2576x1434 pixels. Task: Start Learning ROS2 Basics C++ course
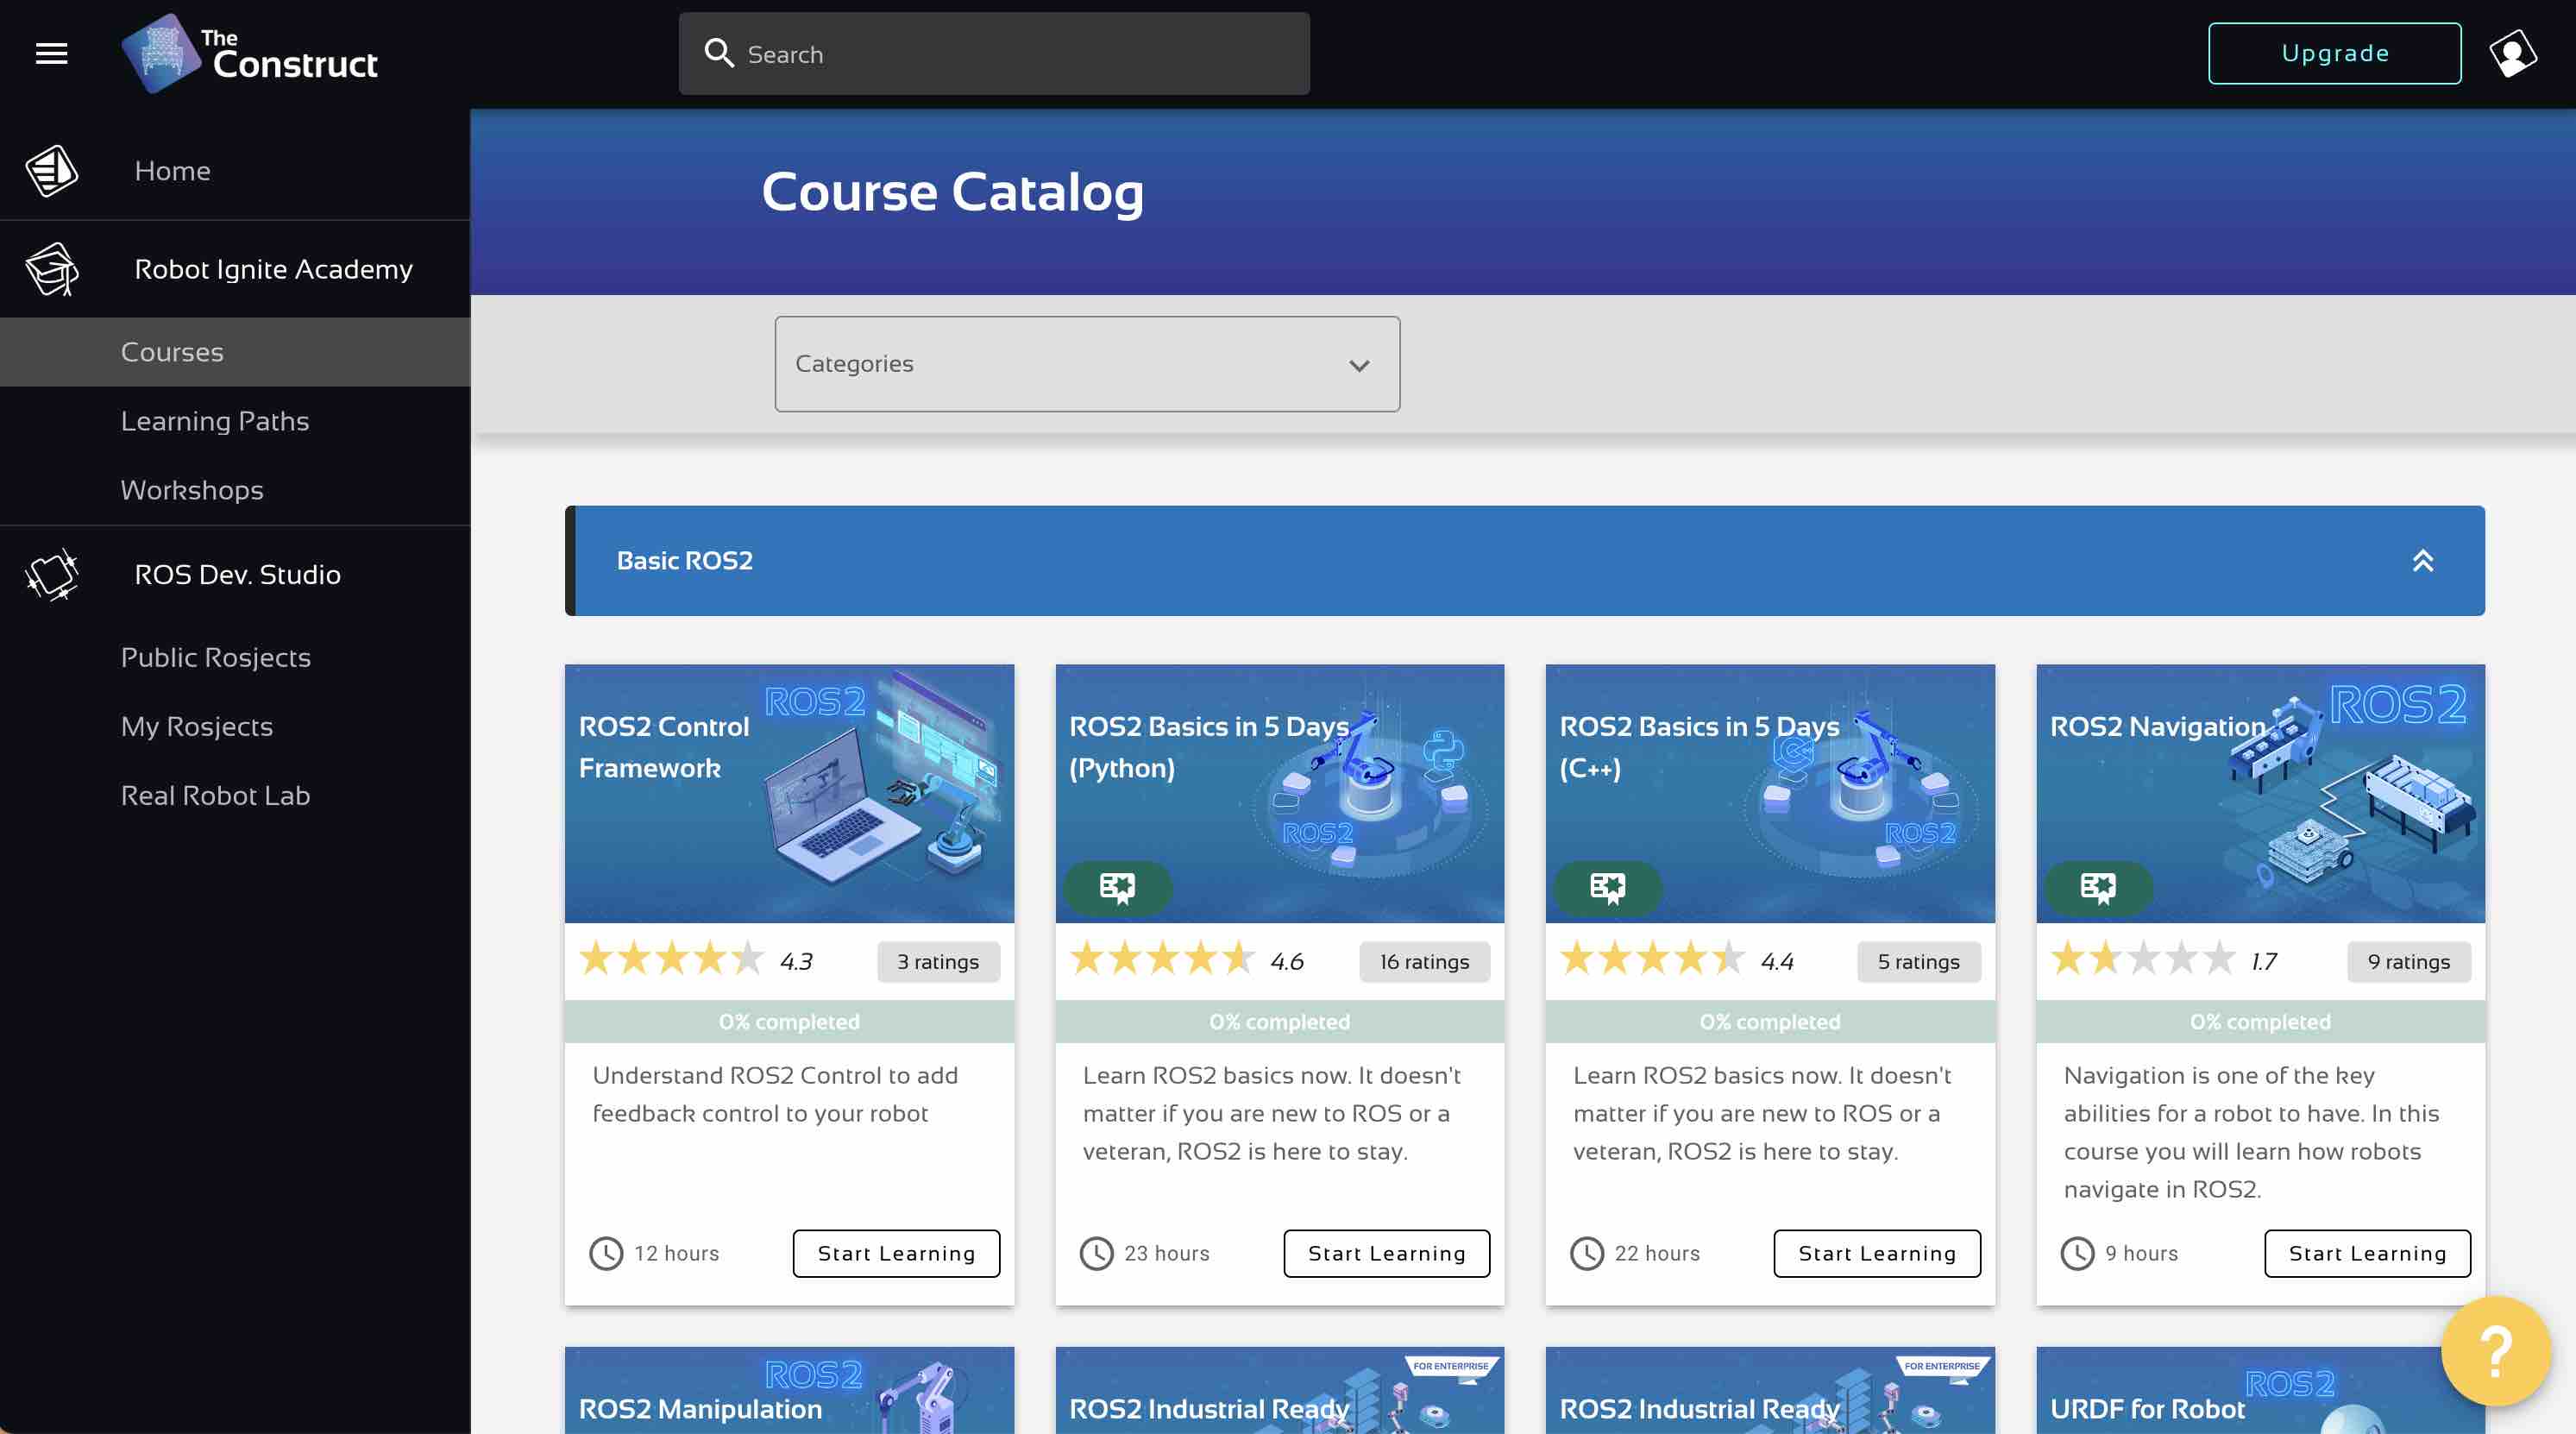tap(1877, 1254)
